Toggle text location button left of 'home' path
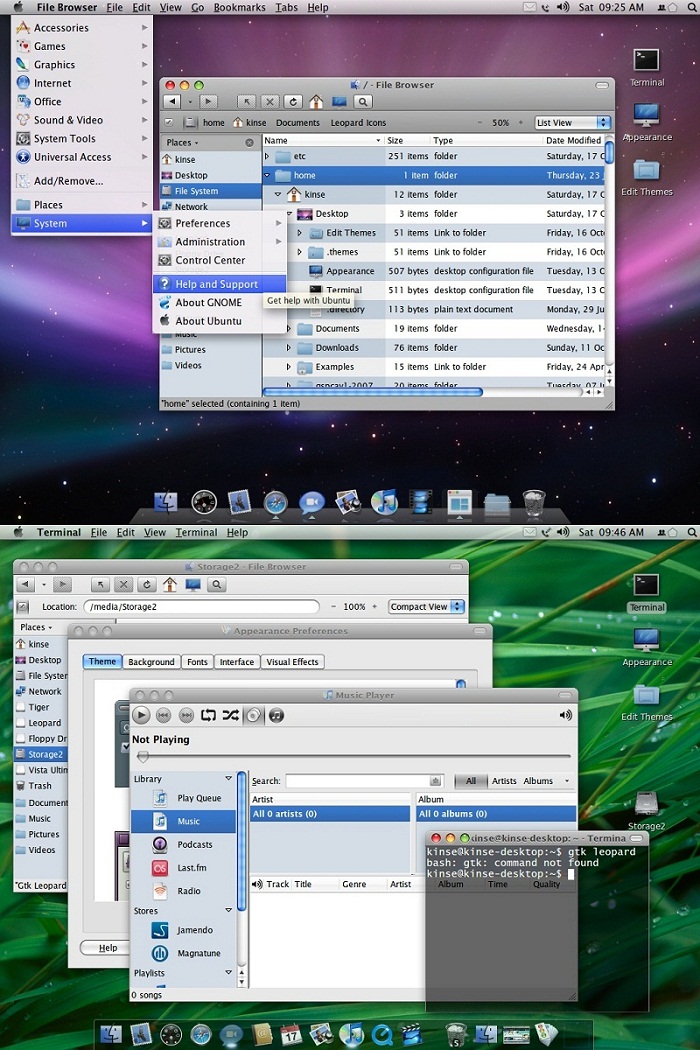This screenshot has height=1050, width=700. coord(169,123)
